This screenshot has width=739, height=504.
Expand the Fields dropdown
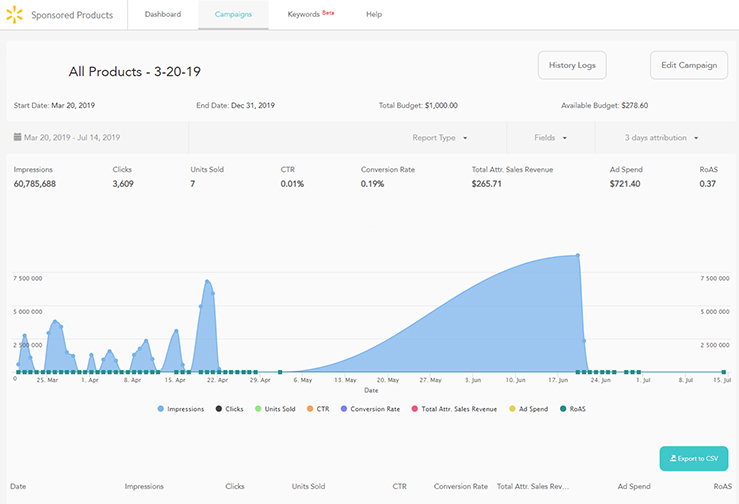coord(550,137)
